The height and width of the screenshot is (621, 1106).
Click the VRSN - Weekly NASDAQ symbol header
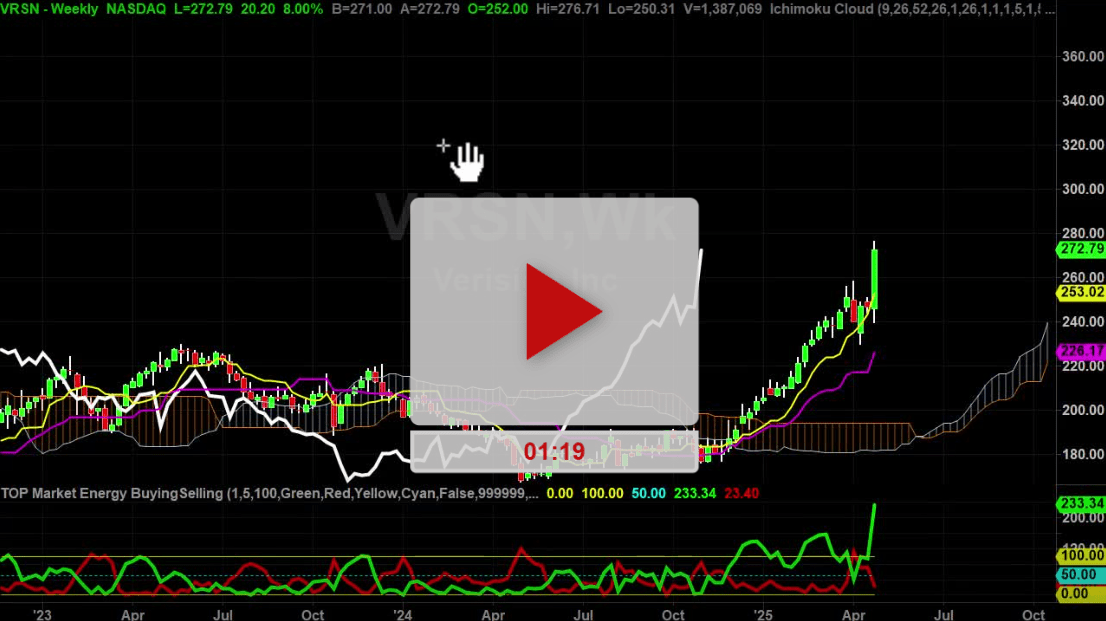coord(83,9)
